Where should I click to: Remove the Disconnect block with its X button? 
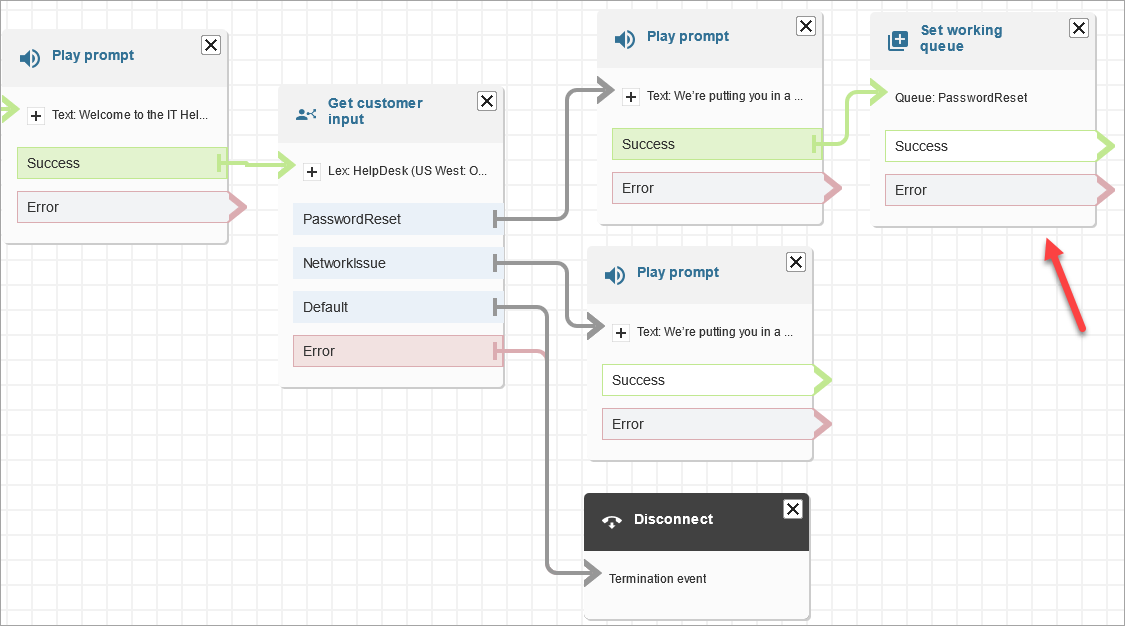pyautogui.click(x=792, y=509)
